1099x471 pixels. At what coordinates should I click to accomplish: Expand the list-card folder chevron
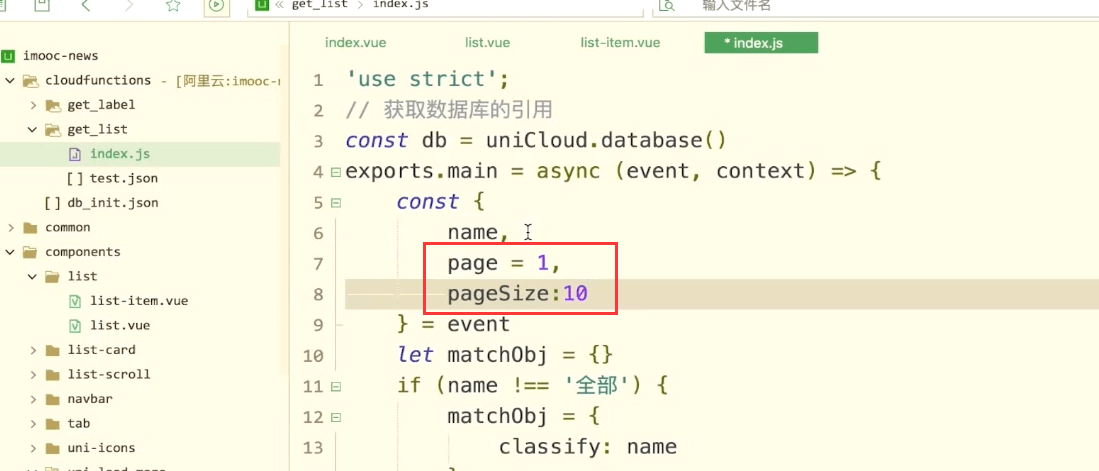point(33,350)
